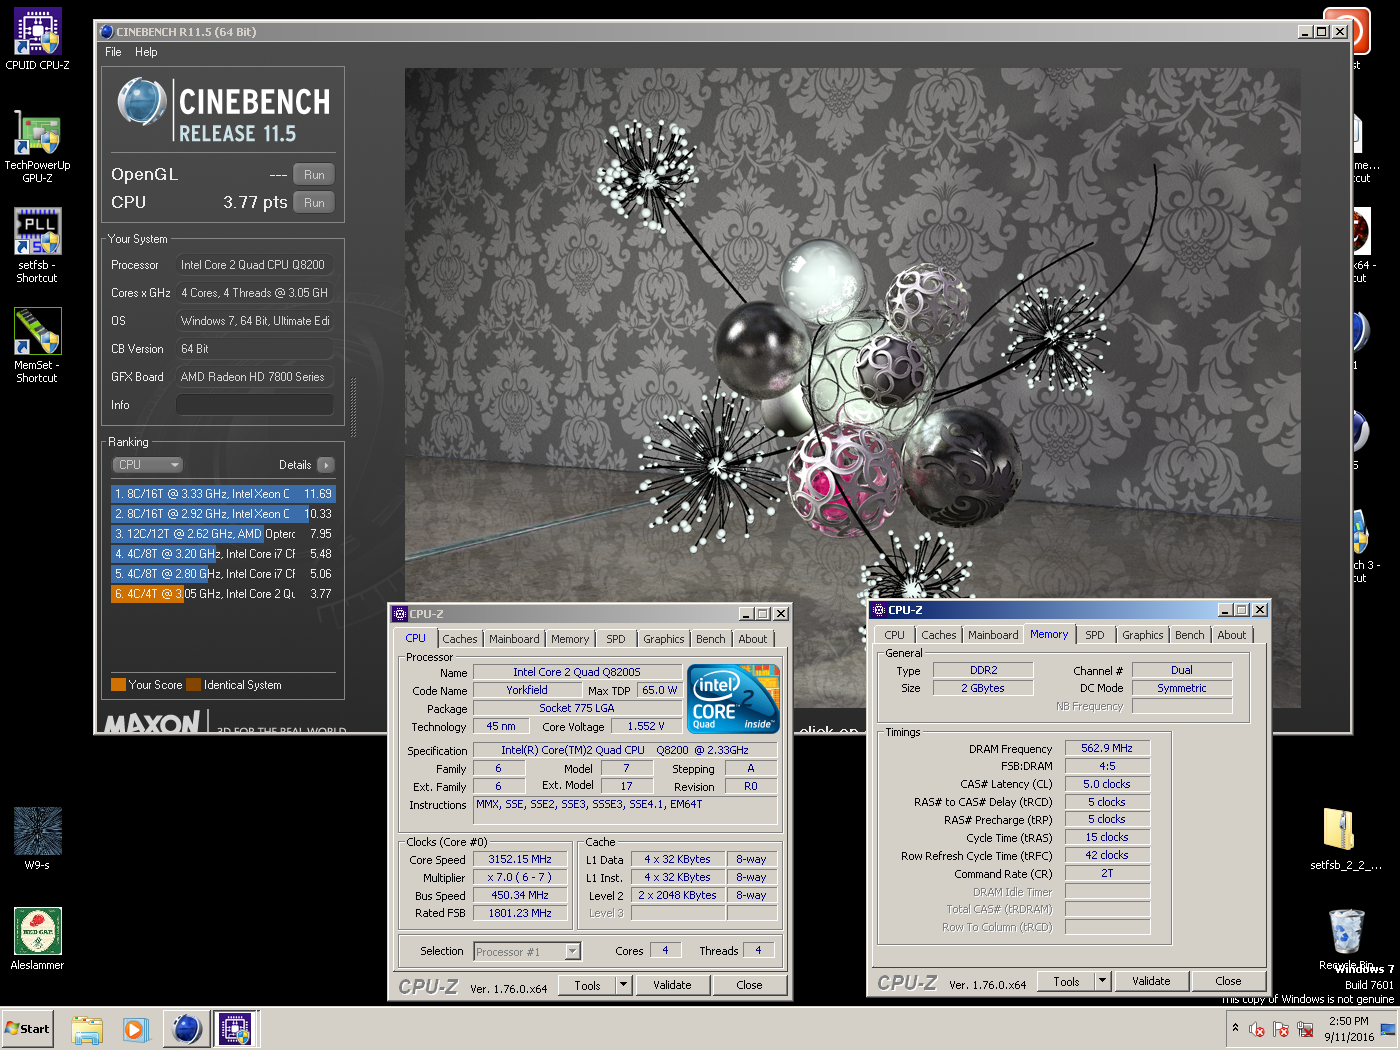Expand Tools dropdown arrow in left CPU-Z window

(x=624, y=986)
